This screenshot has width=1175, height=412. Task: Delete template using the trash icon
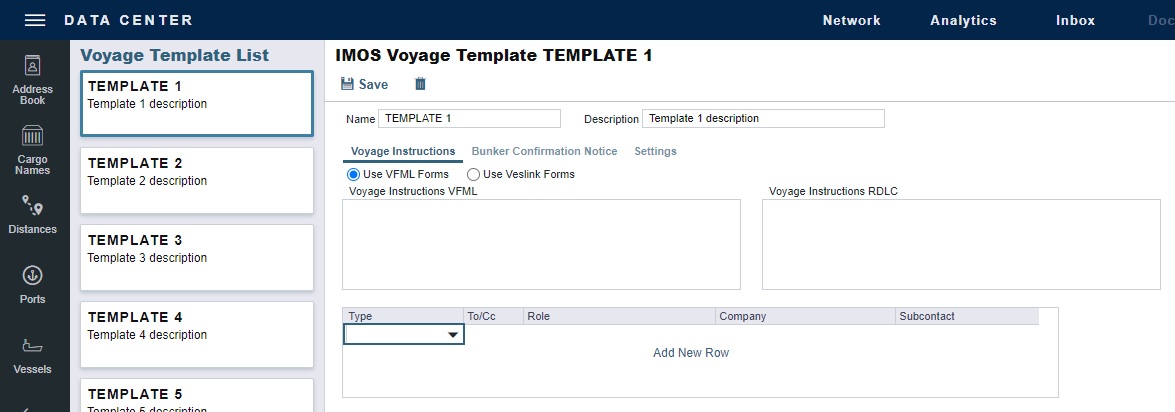pyautogui.click(x=420, y=85)
